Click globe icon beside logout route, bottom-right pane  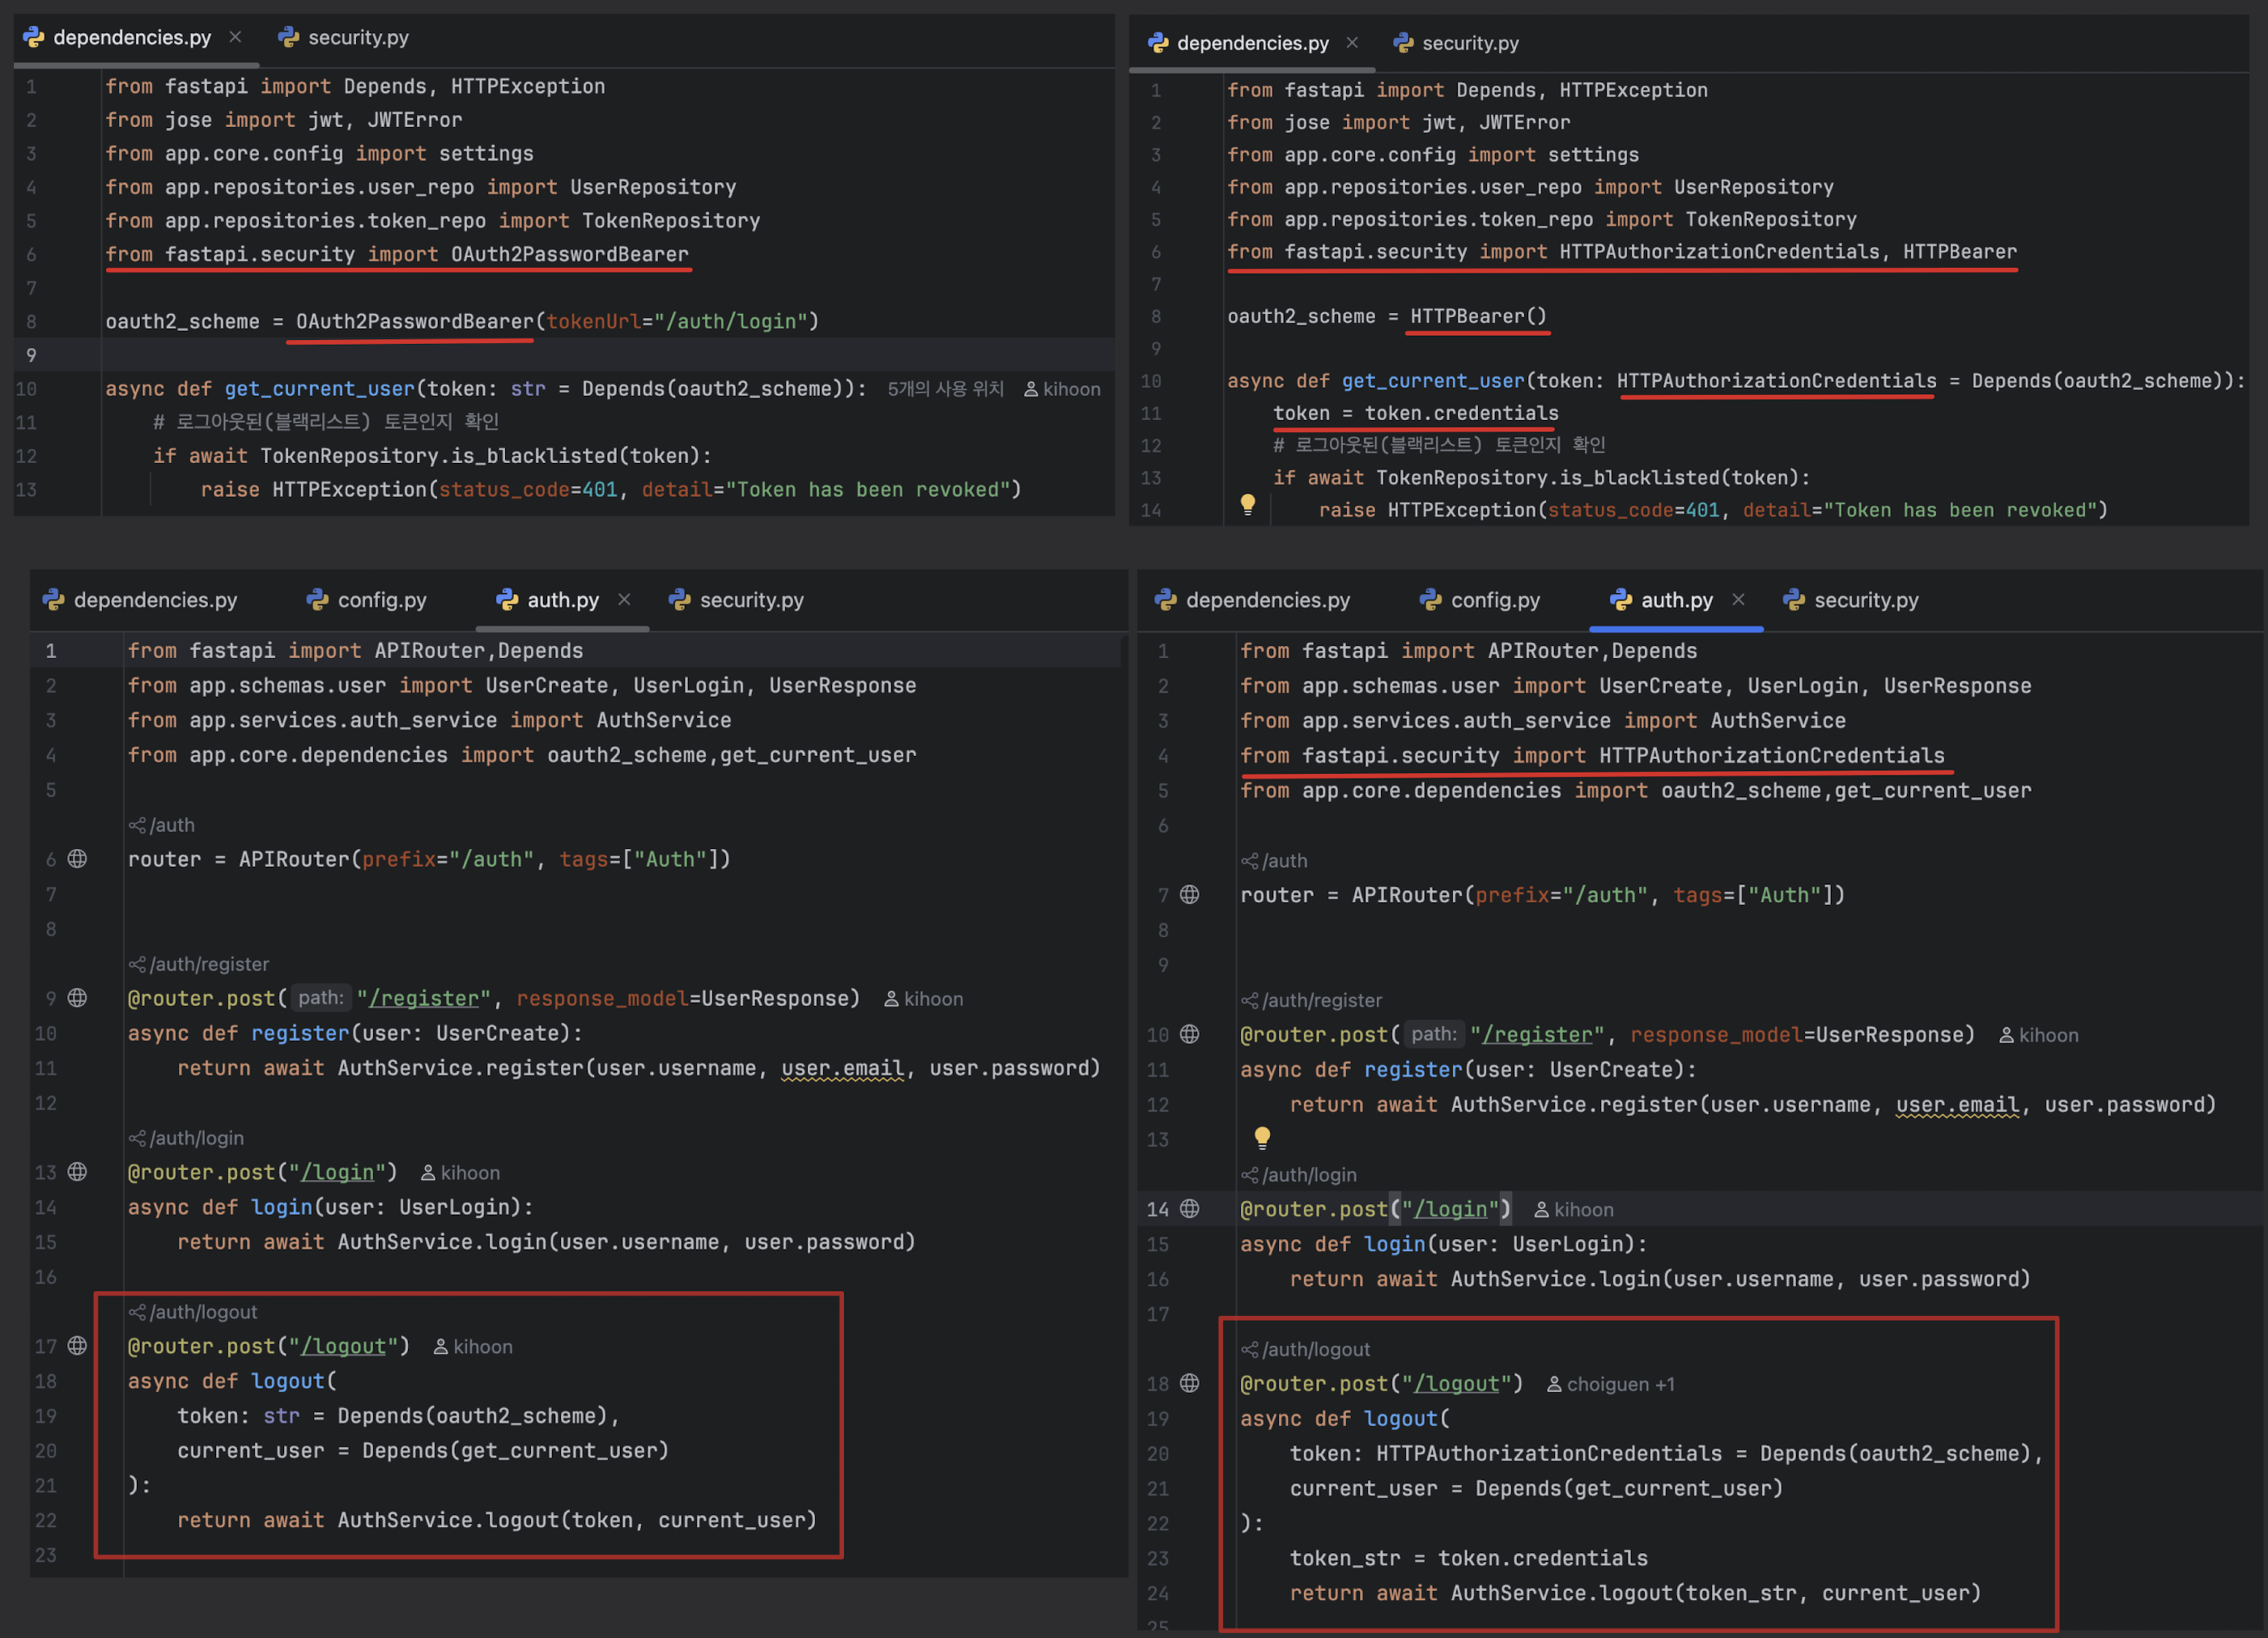pyautogui.click(x=1189, y=1383)
